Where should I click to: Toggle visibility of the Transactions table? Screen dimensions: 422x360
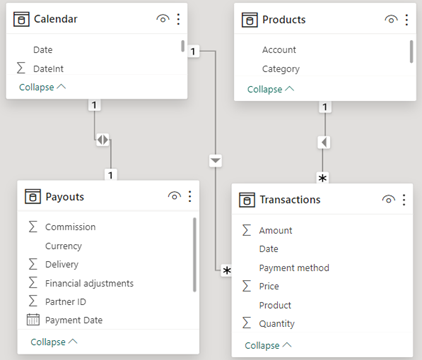pyautogui.click(x=388, y=199)
